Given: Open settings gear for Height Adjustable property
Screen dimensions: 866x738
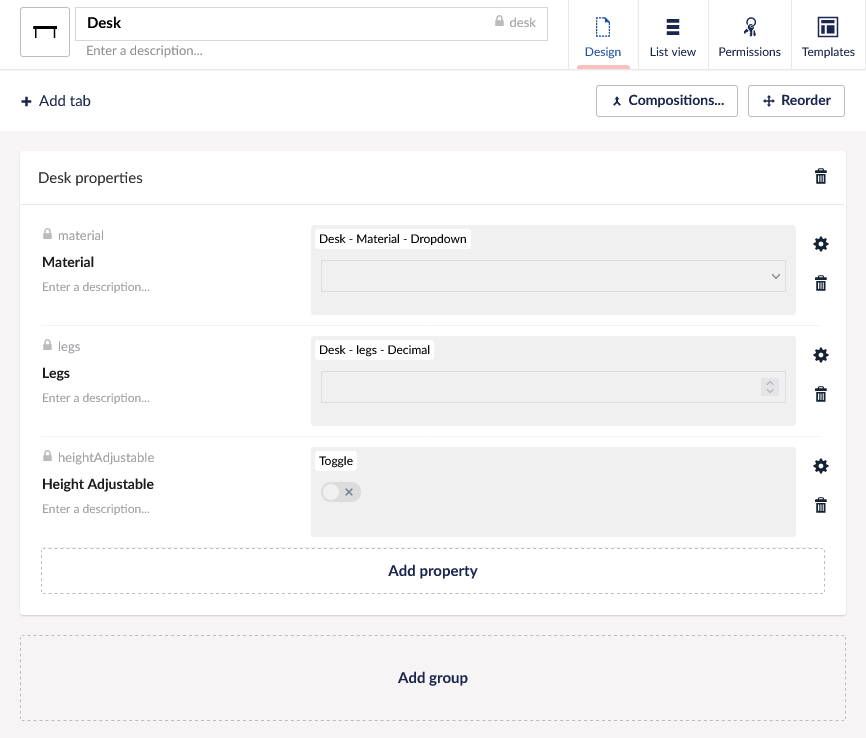Looking at the screenshot, I should point(821,466).
